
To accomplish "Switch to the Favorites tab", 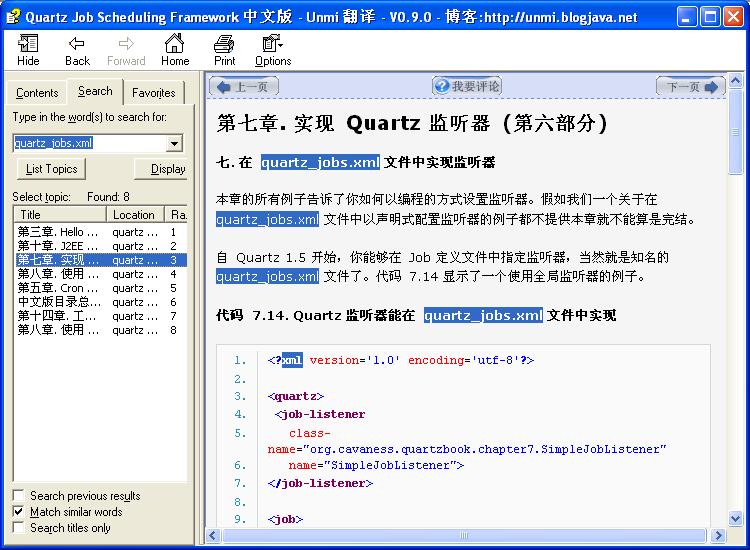I will [x=153, y=93].
